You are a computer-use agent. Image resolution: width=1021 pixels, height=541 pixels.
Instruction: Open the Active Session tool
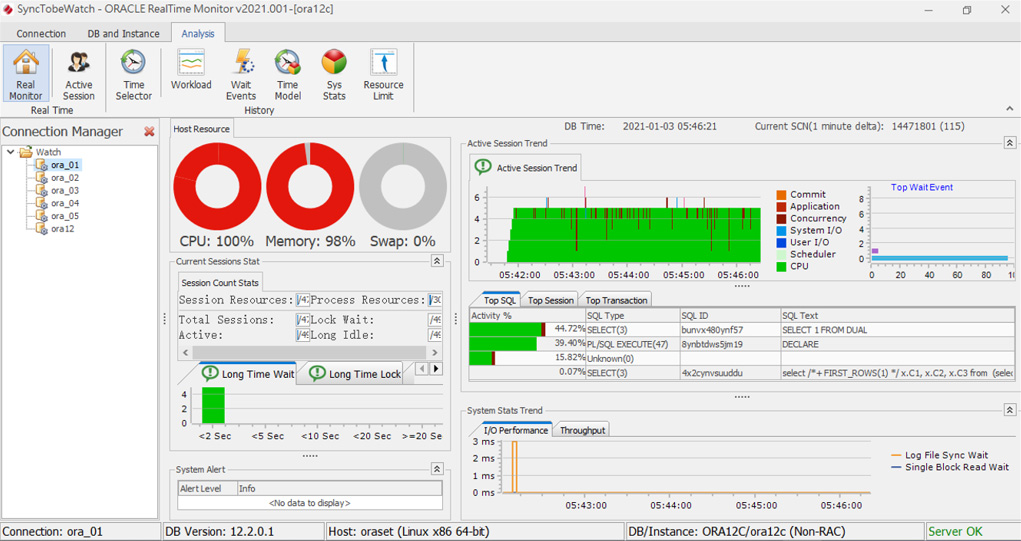coord(79,74)
